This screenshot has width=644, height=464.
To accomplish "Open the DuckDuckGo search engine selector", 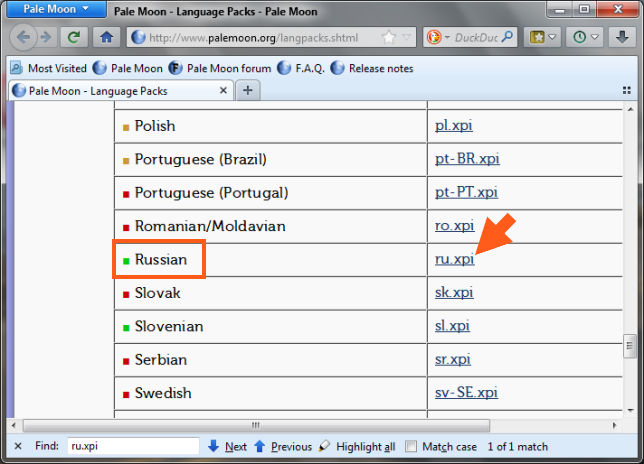I will (438, 38).
